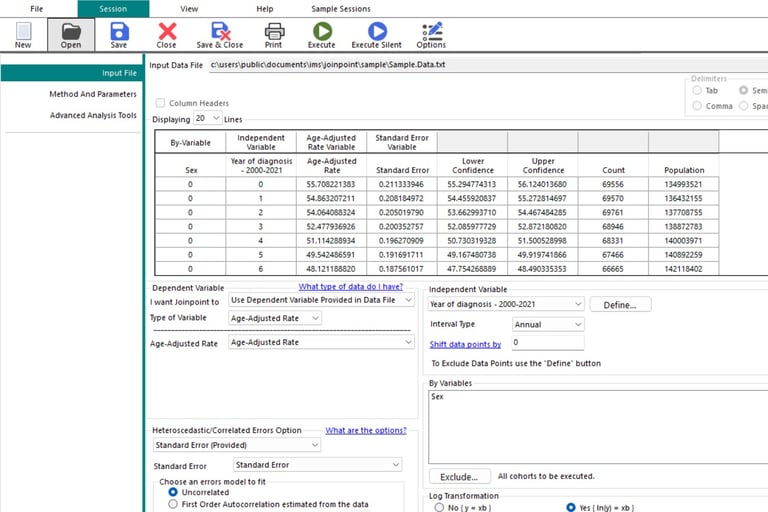
Task: Click cell value 0.208184972
Action: coord(402,198)
